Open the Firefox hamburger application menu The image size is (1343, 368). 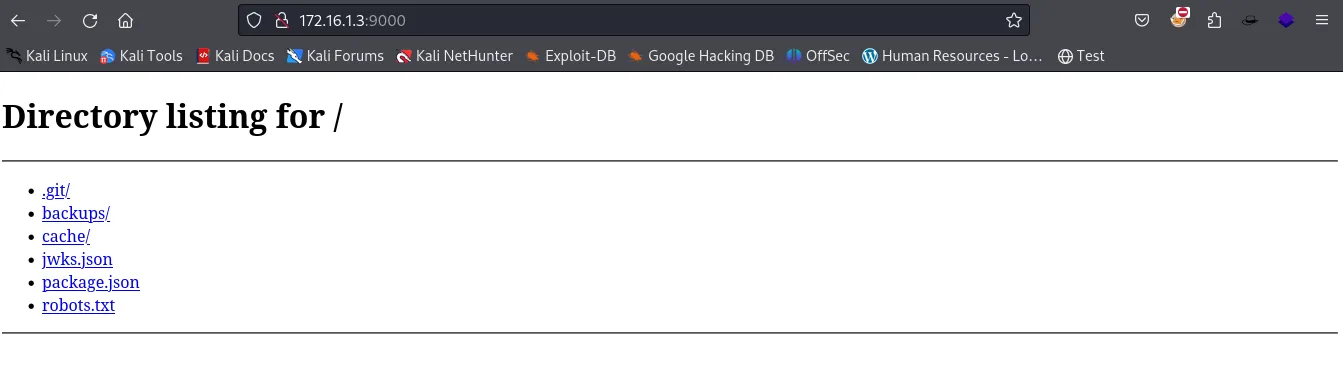click(x=1321, y=20)
